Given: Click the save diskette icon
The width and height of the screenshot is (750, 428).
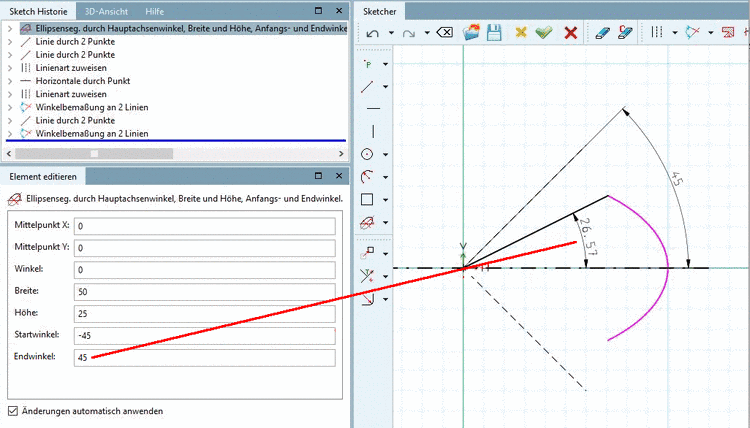Looking at the screenshot, I should click(494, 33).
